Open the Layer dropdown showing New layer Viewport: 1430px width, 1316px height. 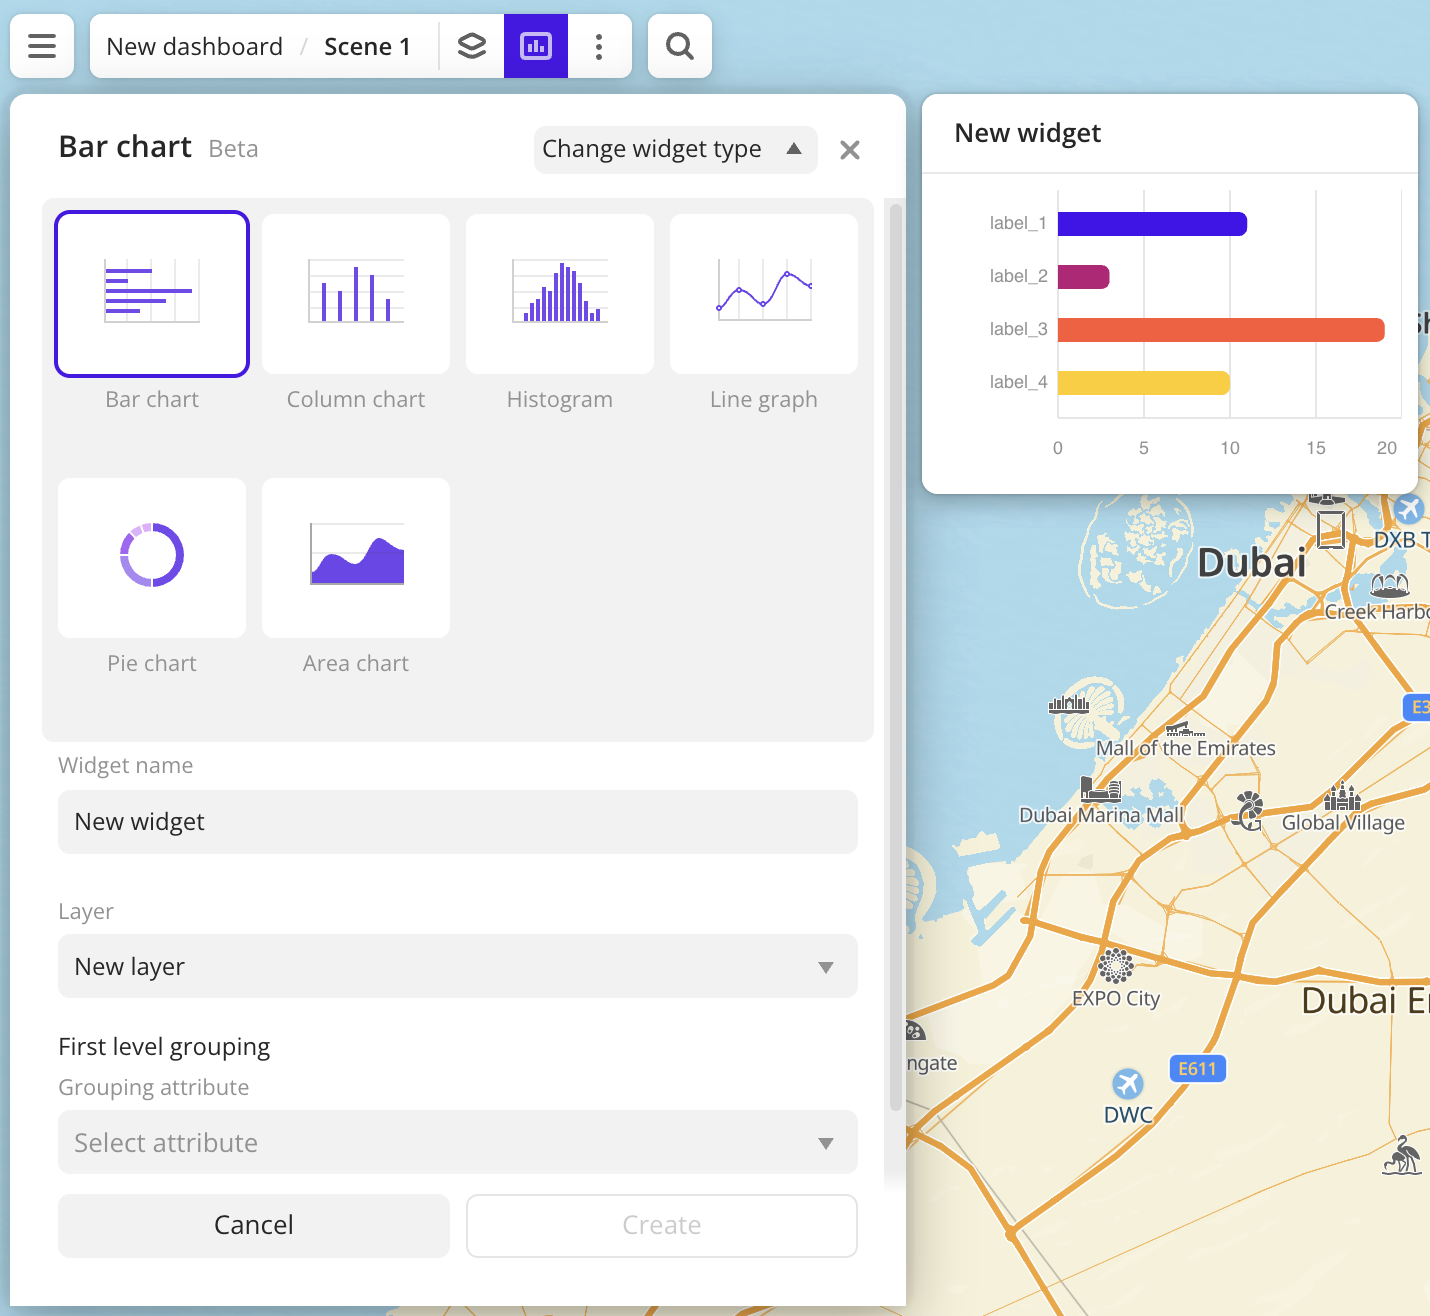(458, 966)
